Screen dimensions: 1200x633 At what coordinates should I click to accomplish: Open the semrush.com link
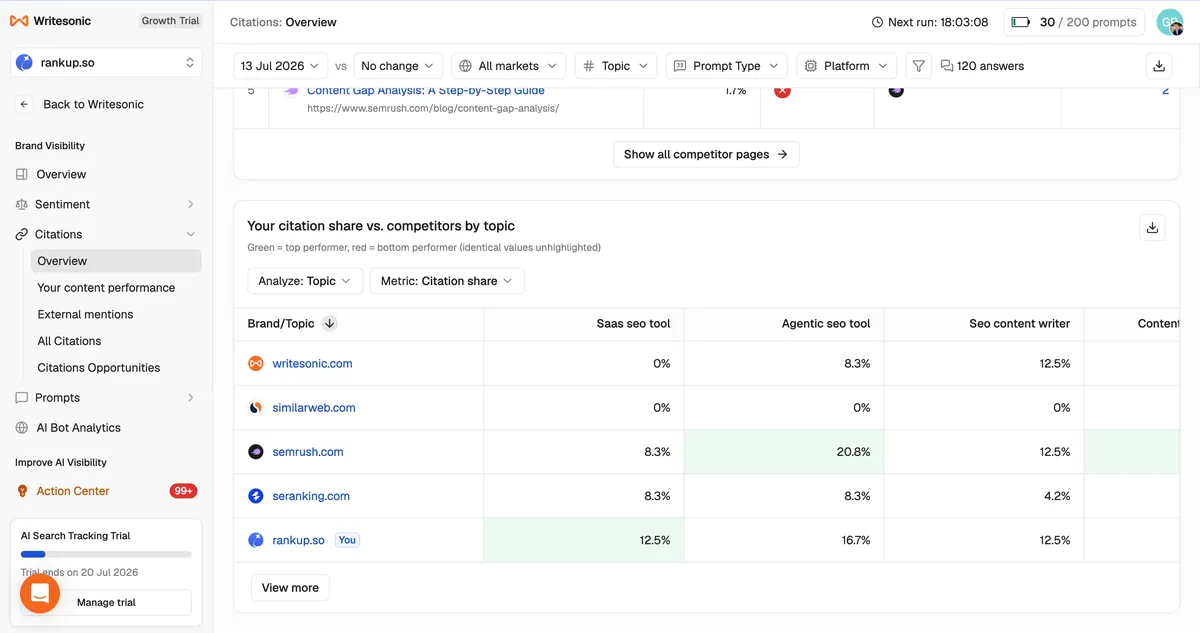(308, 452)
